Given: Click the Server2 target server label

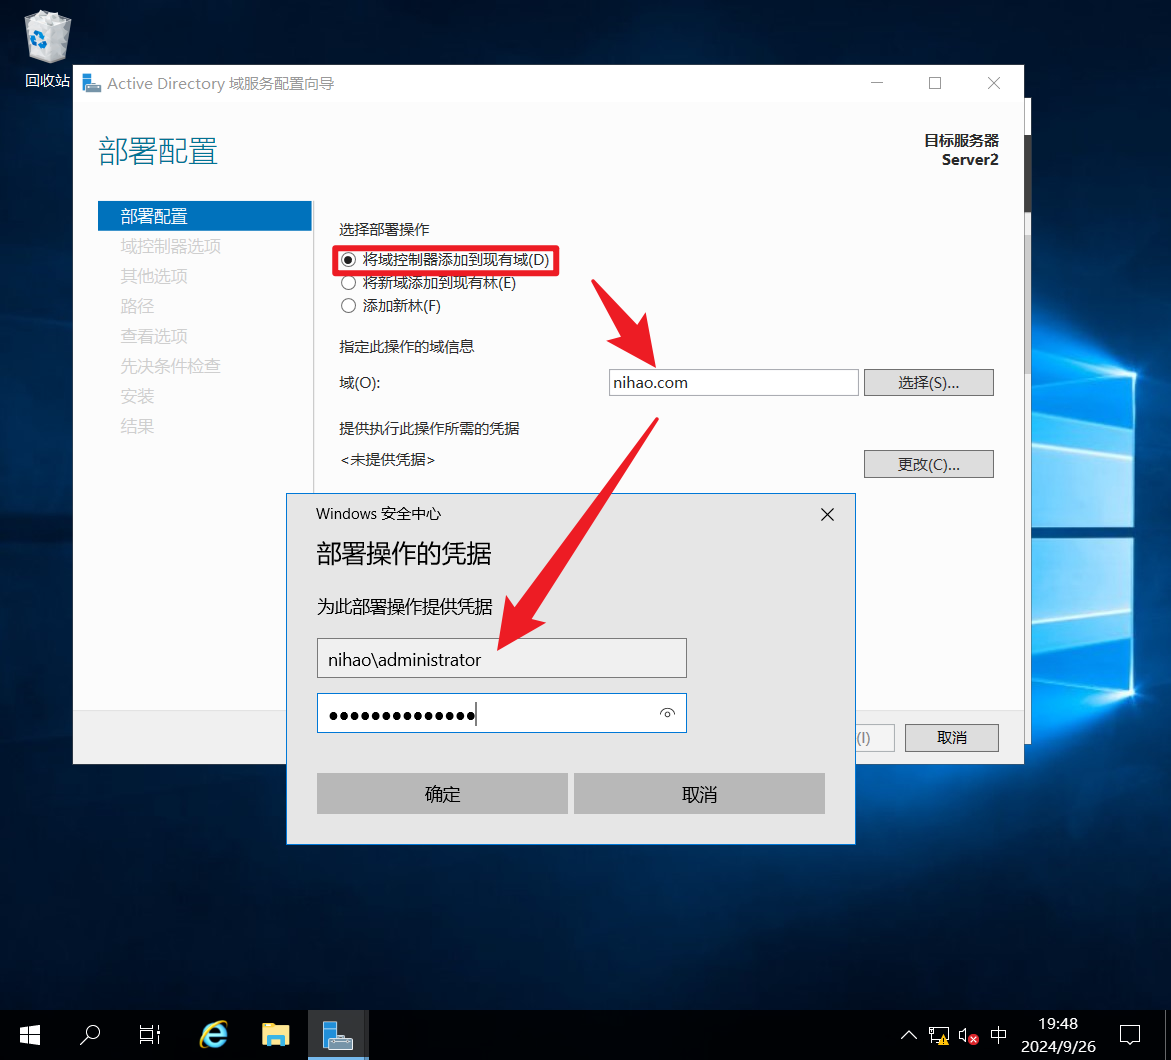Looking at the screenshot, I should coord(969,159).
